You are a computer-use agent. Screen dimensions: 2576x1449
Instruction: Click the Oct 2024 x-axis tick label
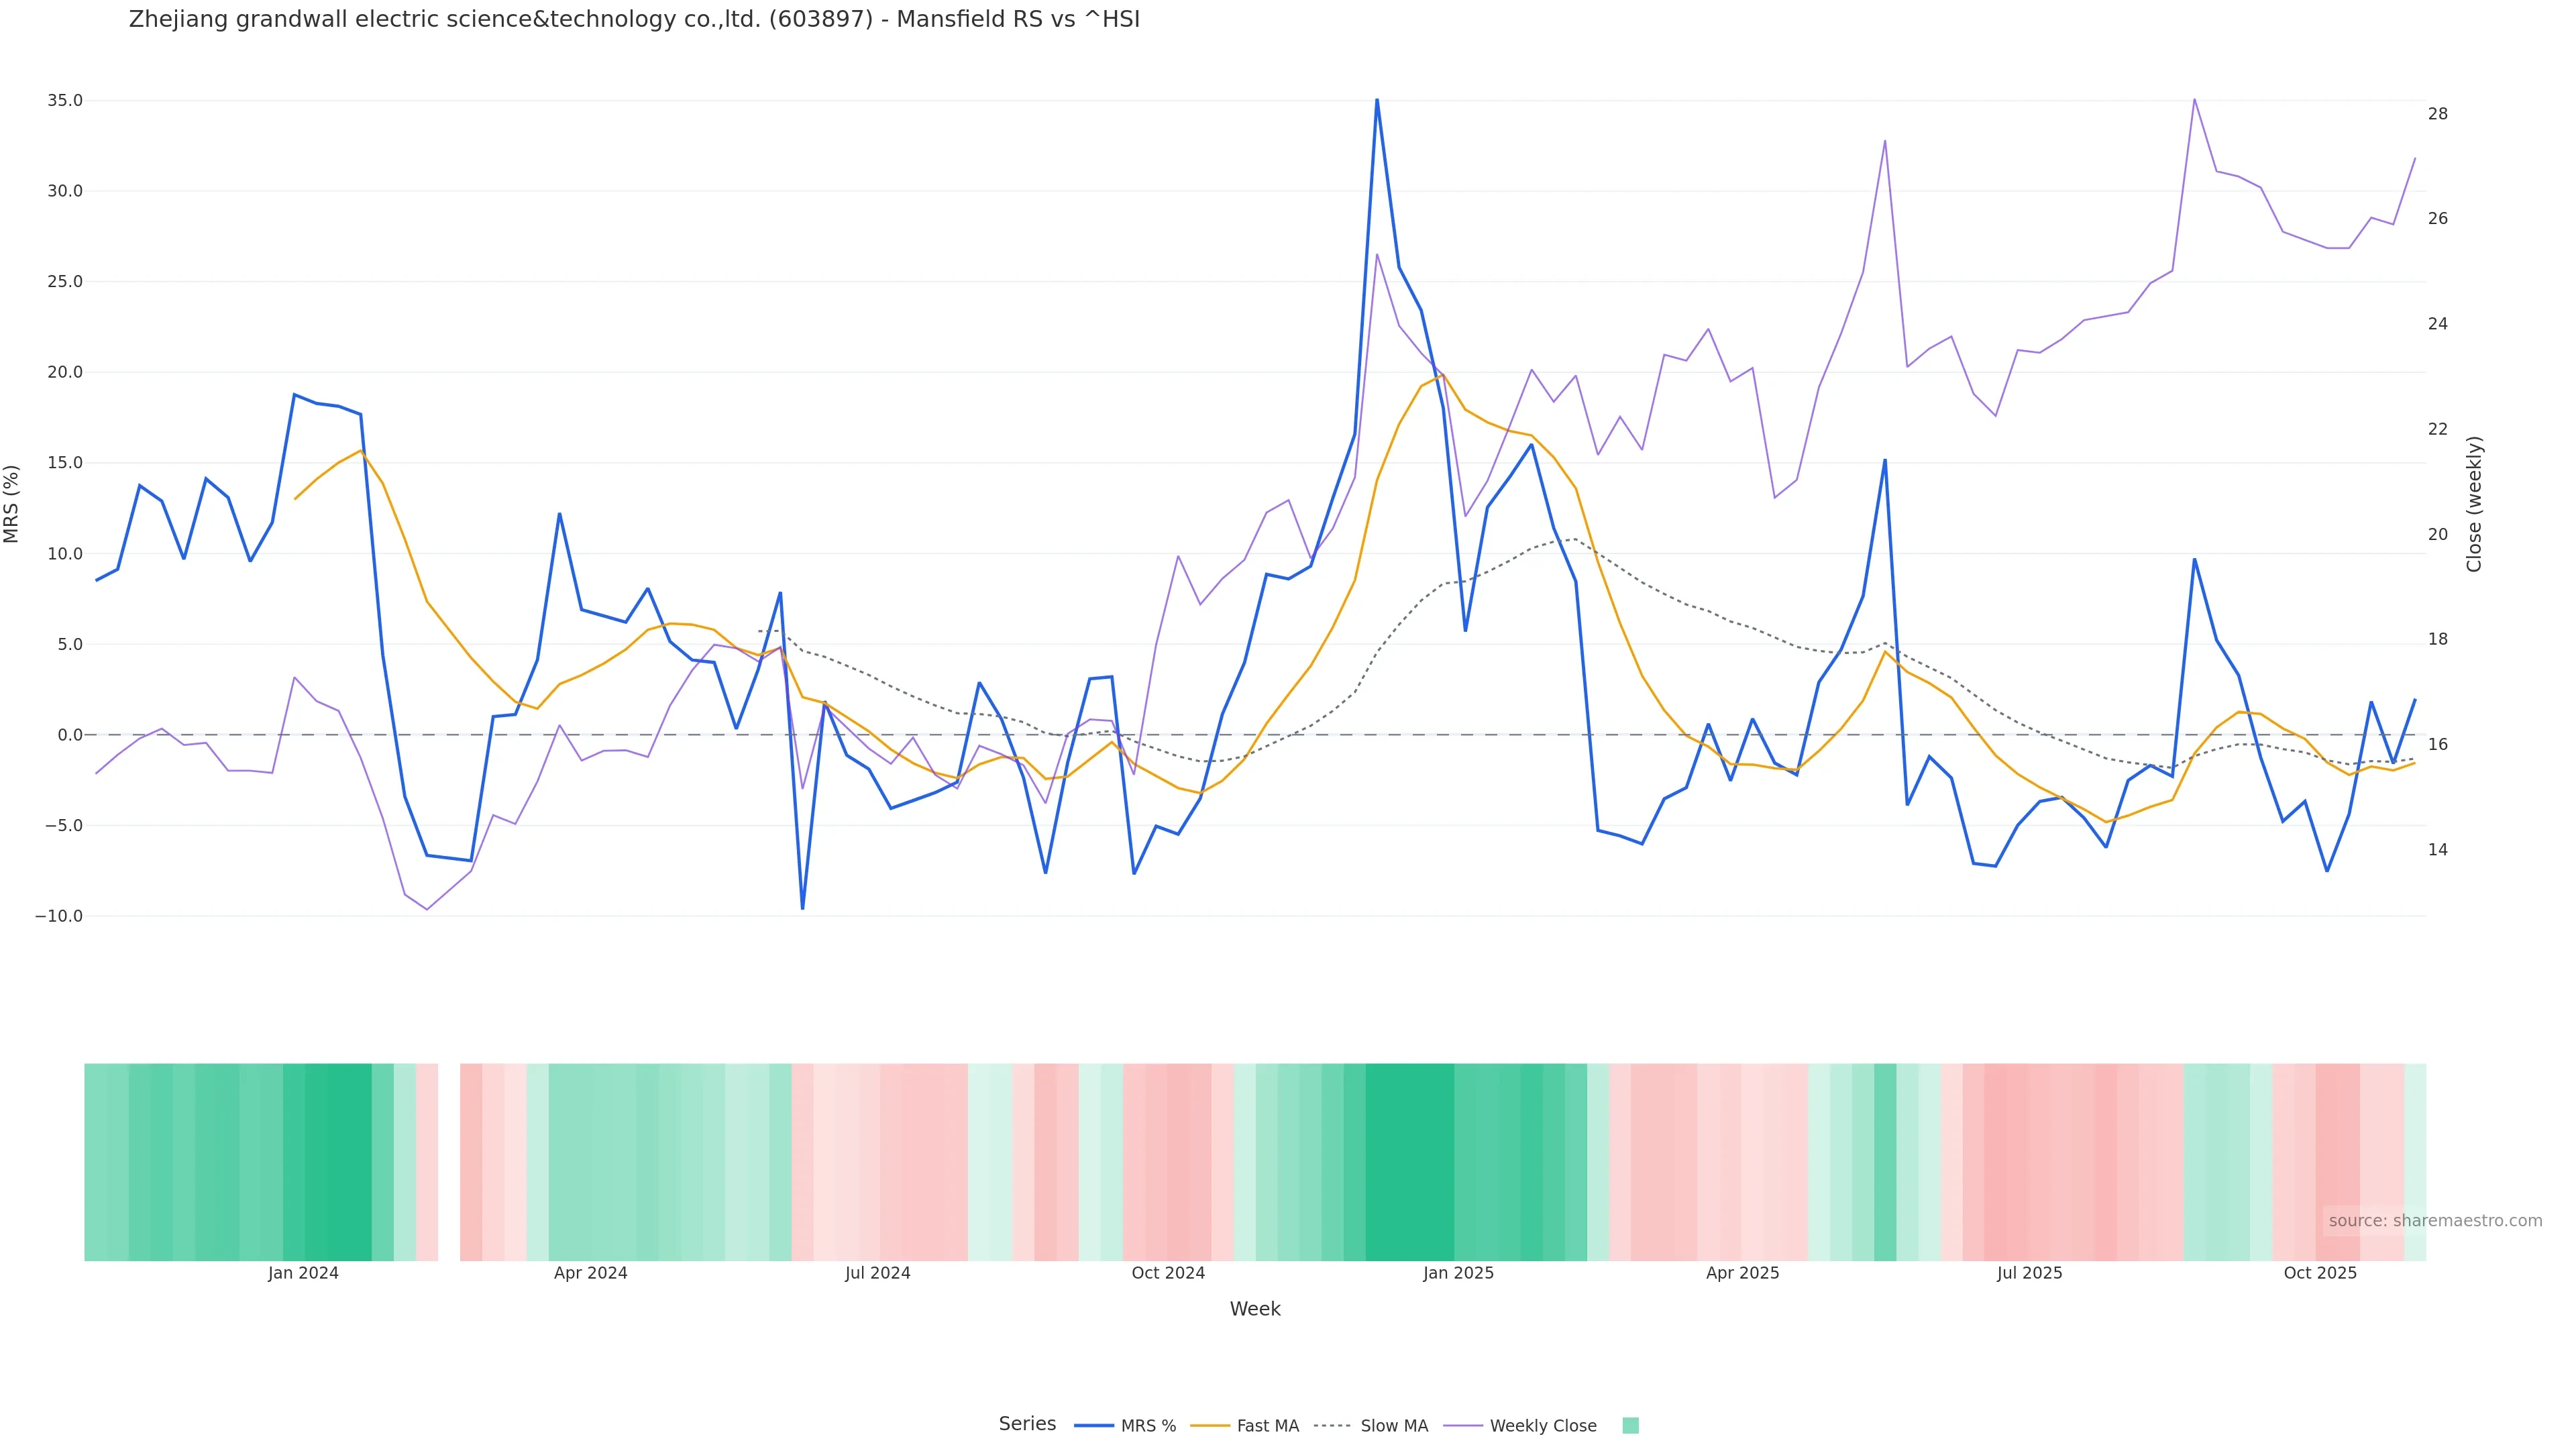pyautogui.click(x=1168, y=1274)
